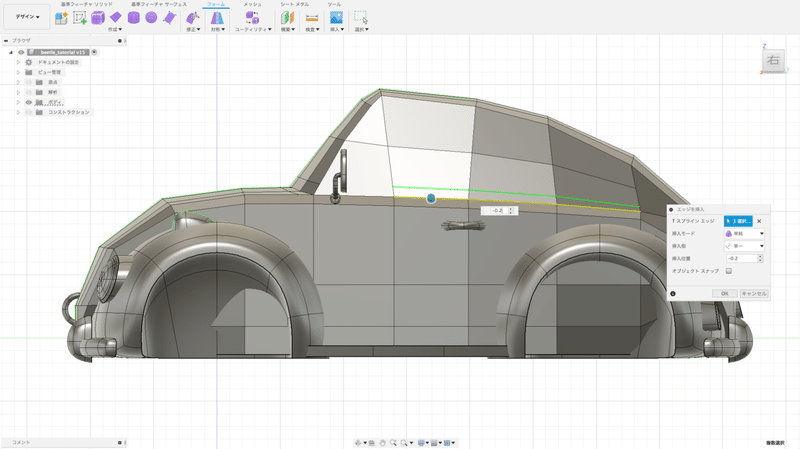Open the Insert Side (挿入側) dropdown

click(743, 246)
